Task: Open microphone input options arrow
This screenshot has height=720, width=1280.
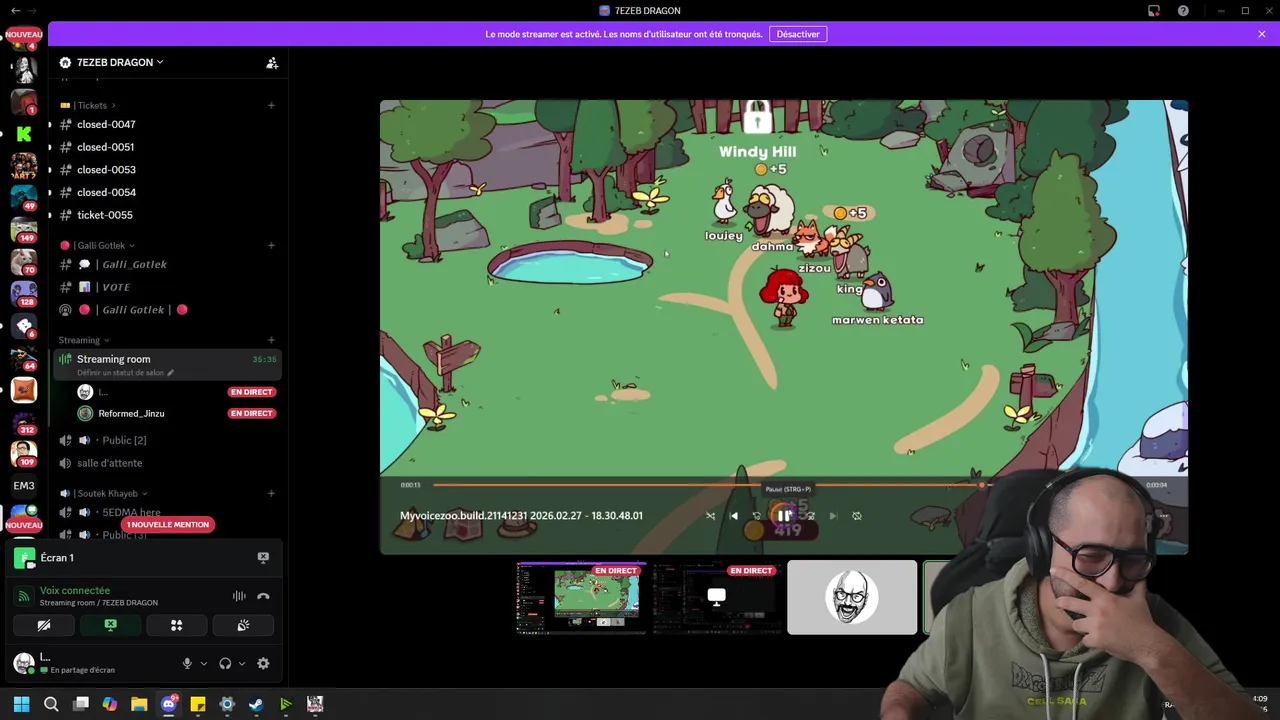Action: [x=203, y=663]
